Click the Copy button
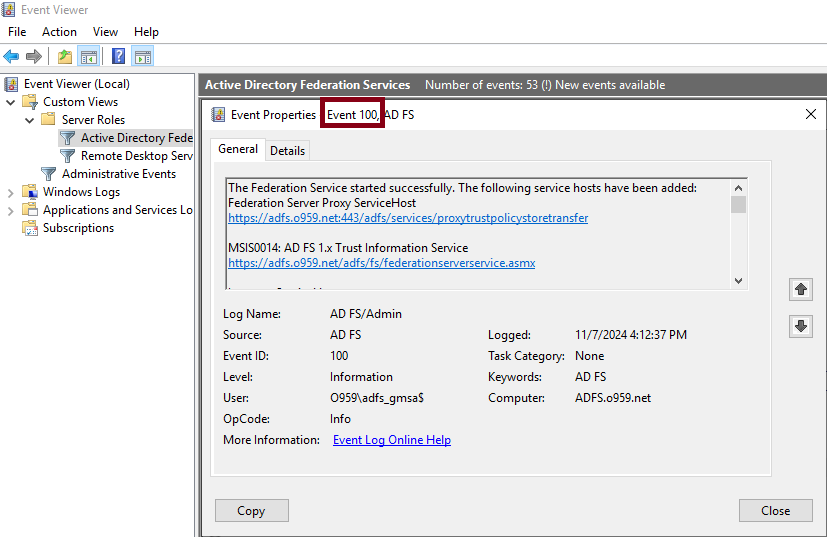827x537 pixels. [x=252, y=511]
